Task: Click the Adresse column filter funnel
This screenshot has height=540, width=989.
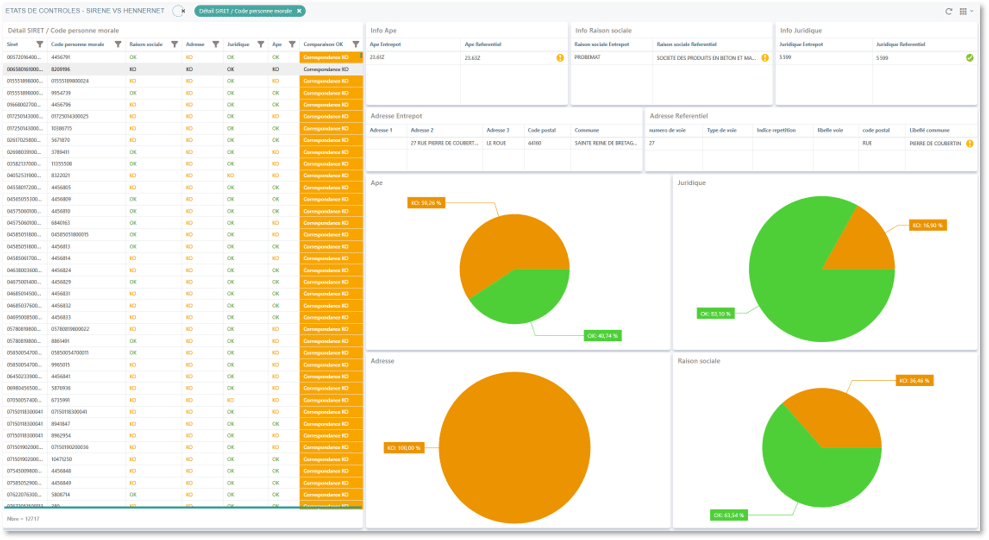Action: (216, 44)
